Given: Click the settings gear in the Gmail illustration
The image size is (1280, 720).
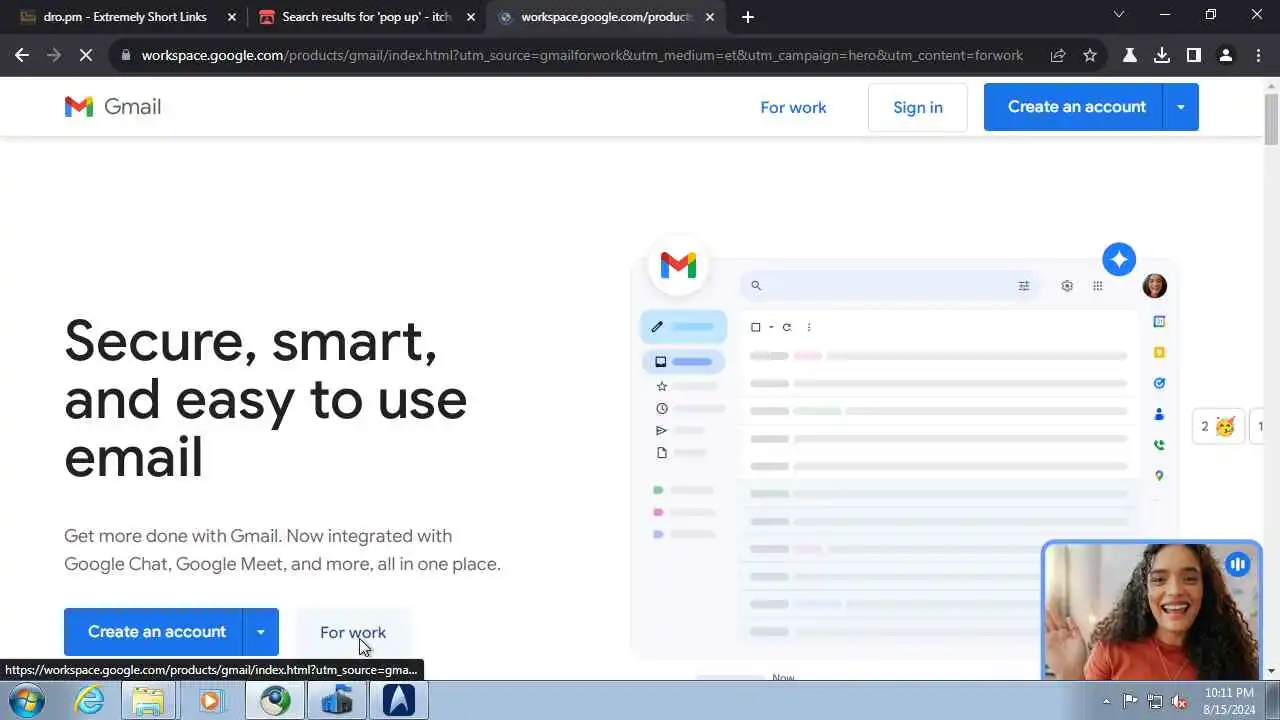Looking at the screenshot, I should point(1067,286).
